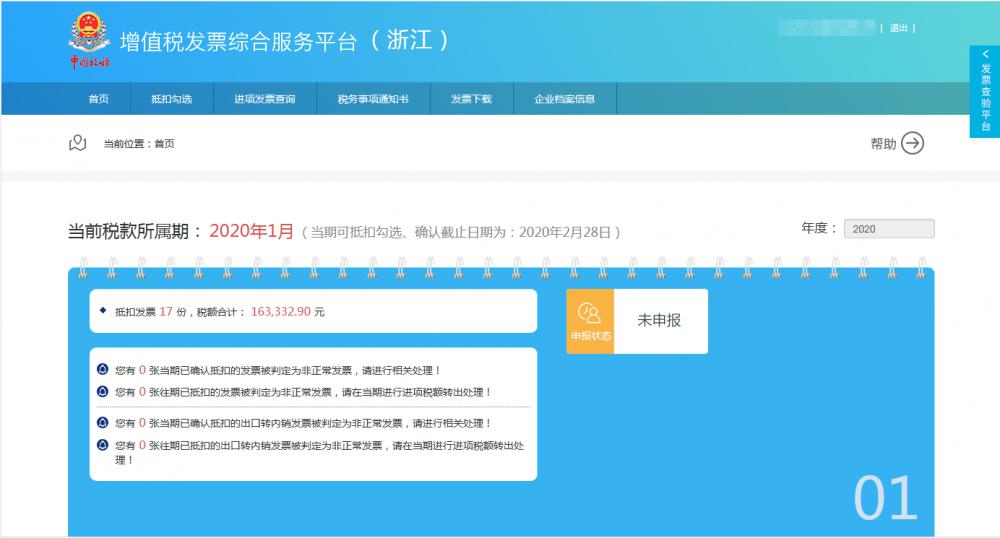1000x538 pixels.
Task: Click the 退出 logout link
Action: coord(898,28)
